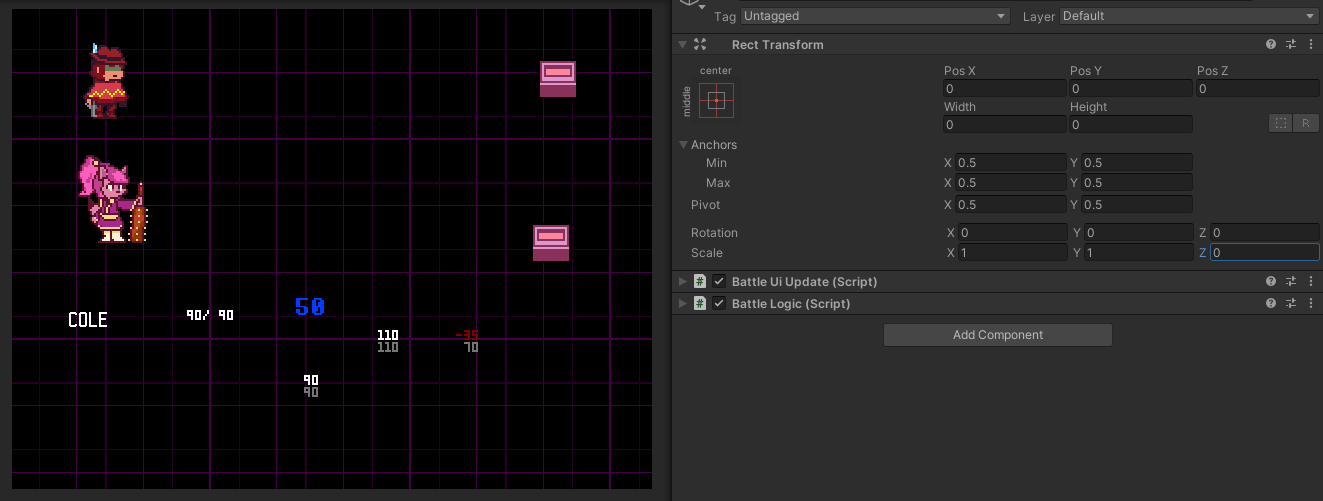Select the red-hat character sprite

pyautogui.click(x=106, y=81)
